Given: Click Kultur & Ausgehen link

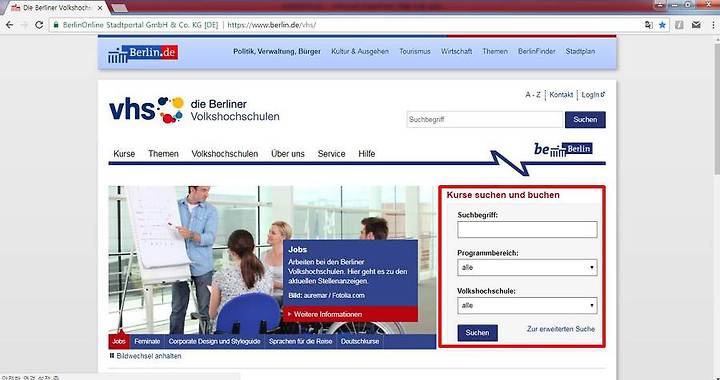Looking at the screenshot, I should pos(360,51).
